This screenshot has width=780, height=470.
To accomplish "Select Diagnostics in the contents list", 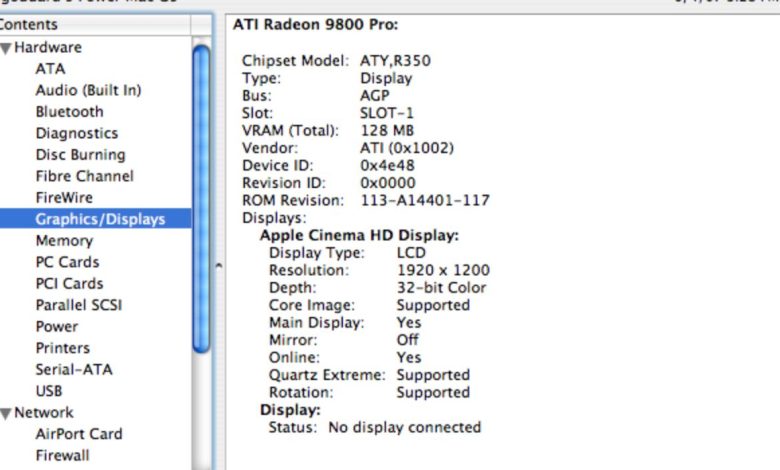I will point(77,133).
